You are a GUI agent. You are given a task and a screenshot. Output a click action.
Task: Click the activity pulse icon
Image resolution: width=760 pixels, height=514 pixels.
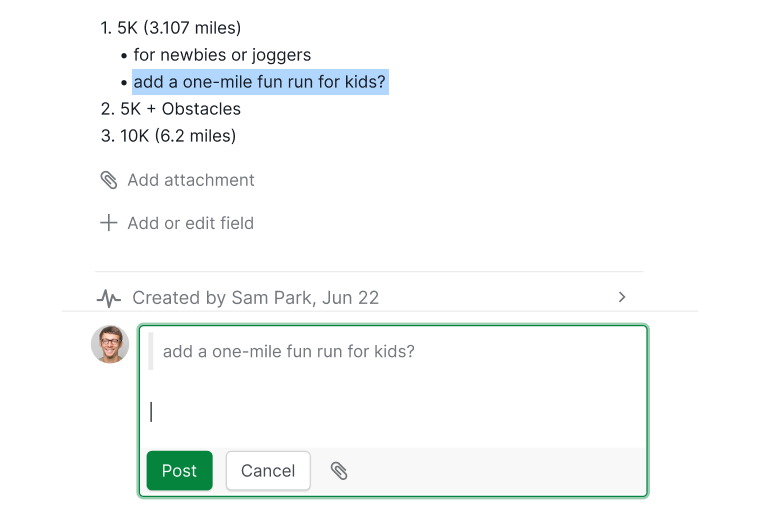(x=109, y=298)
